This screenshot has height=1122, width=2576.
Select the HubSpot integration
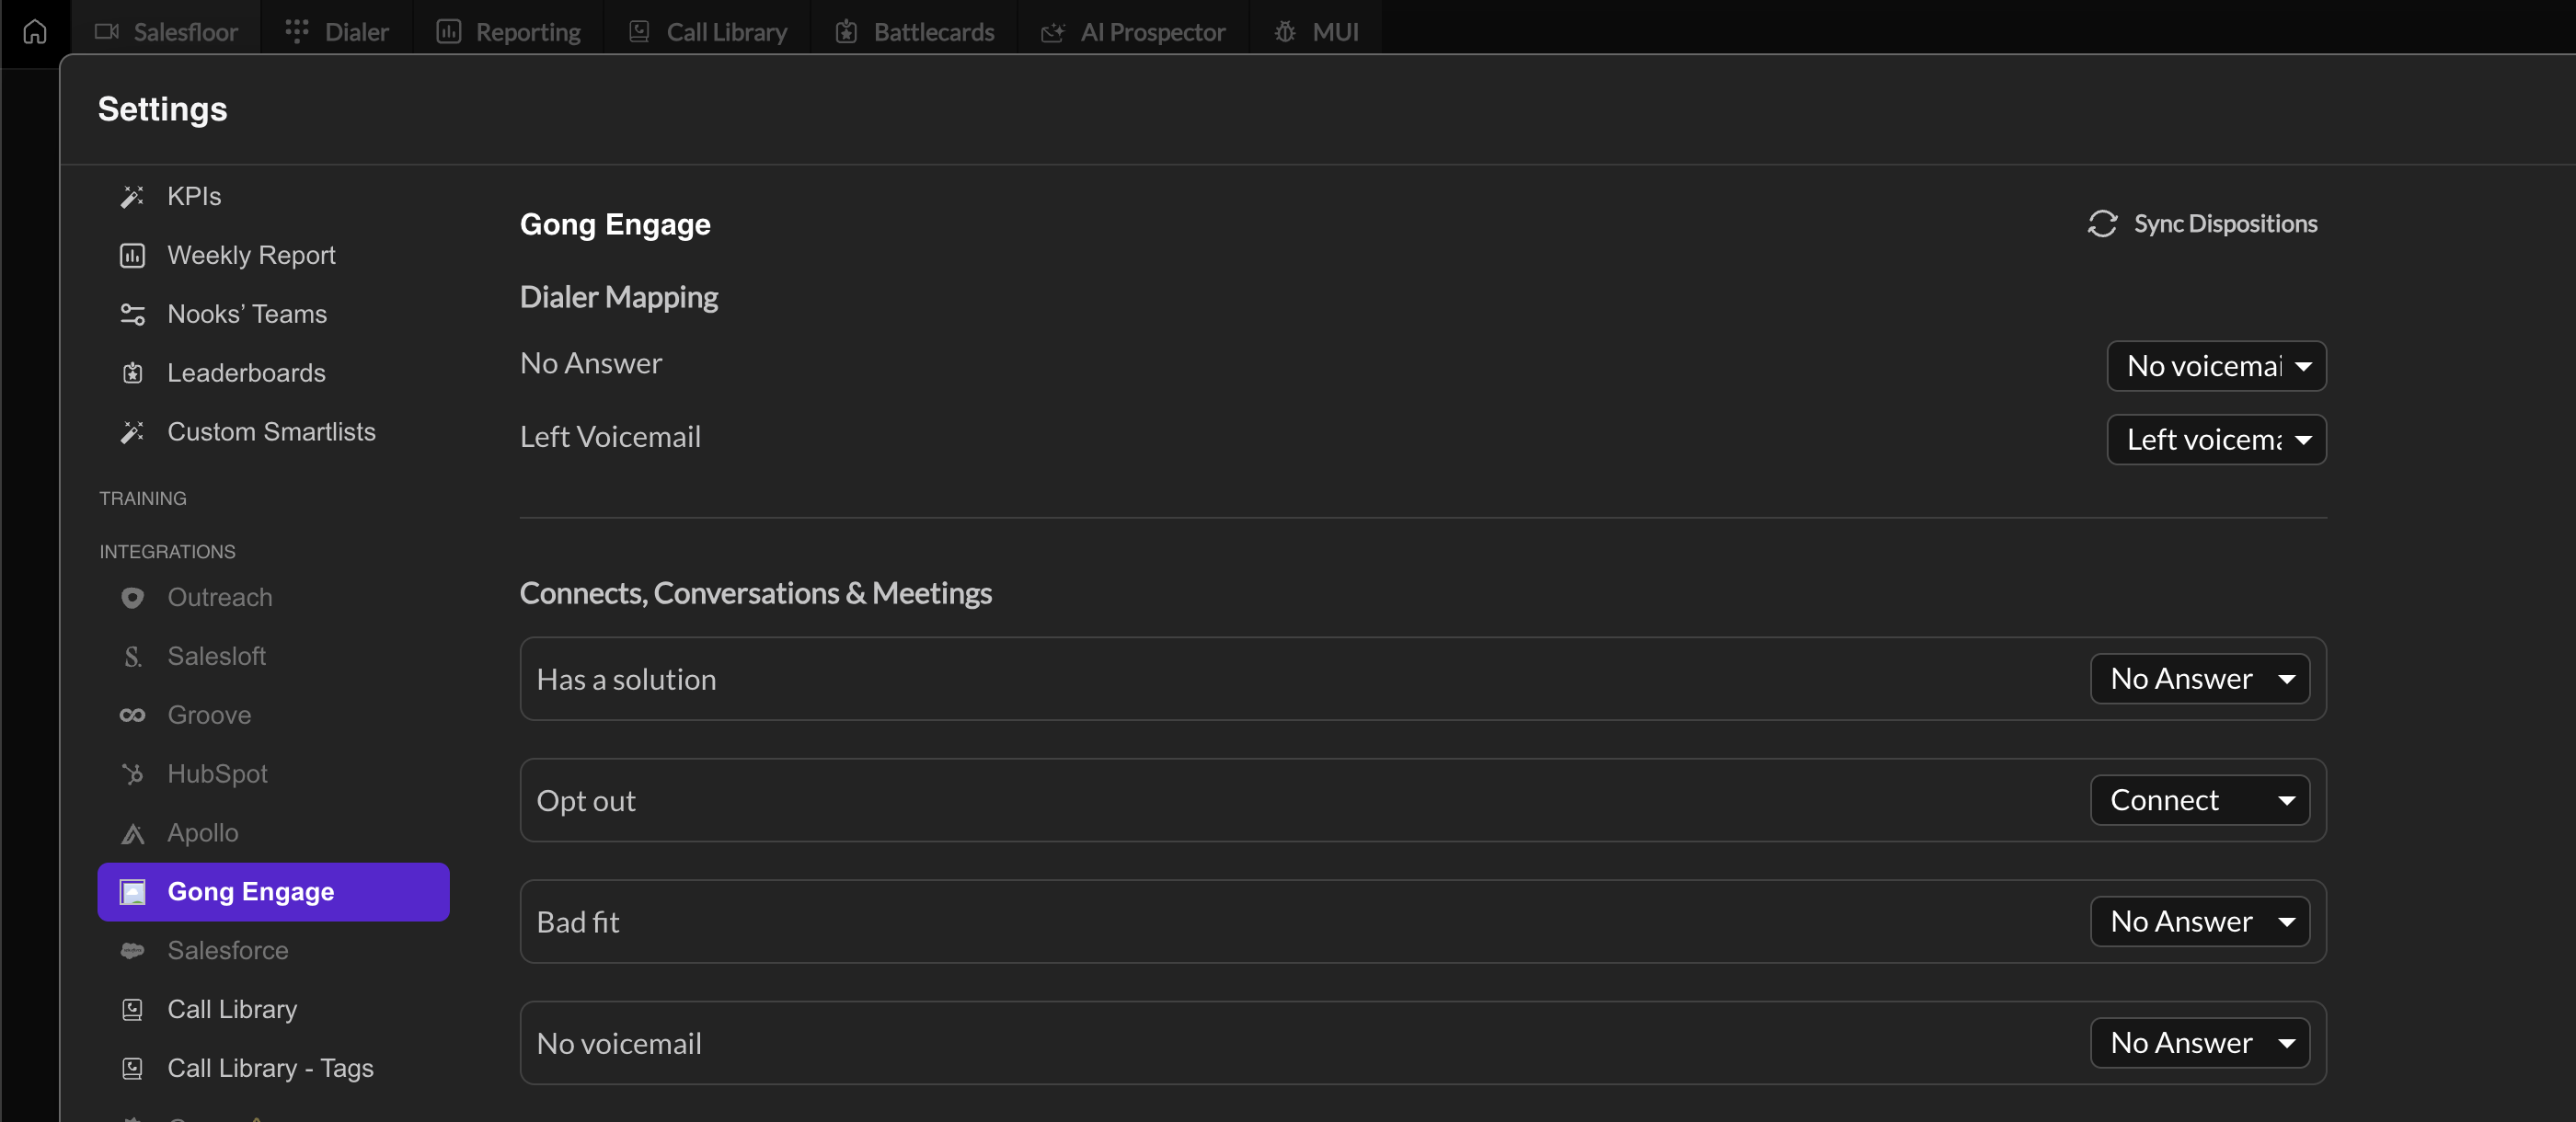pyautogui.click(x=274, y=774)
